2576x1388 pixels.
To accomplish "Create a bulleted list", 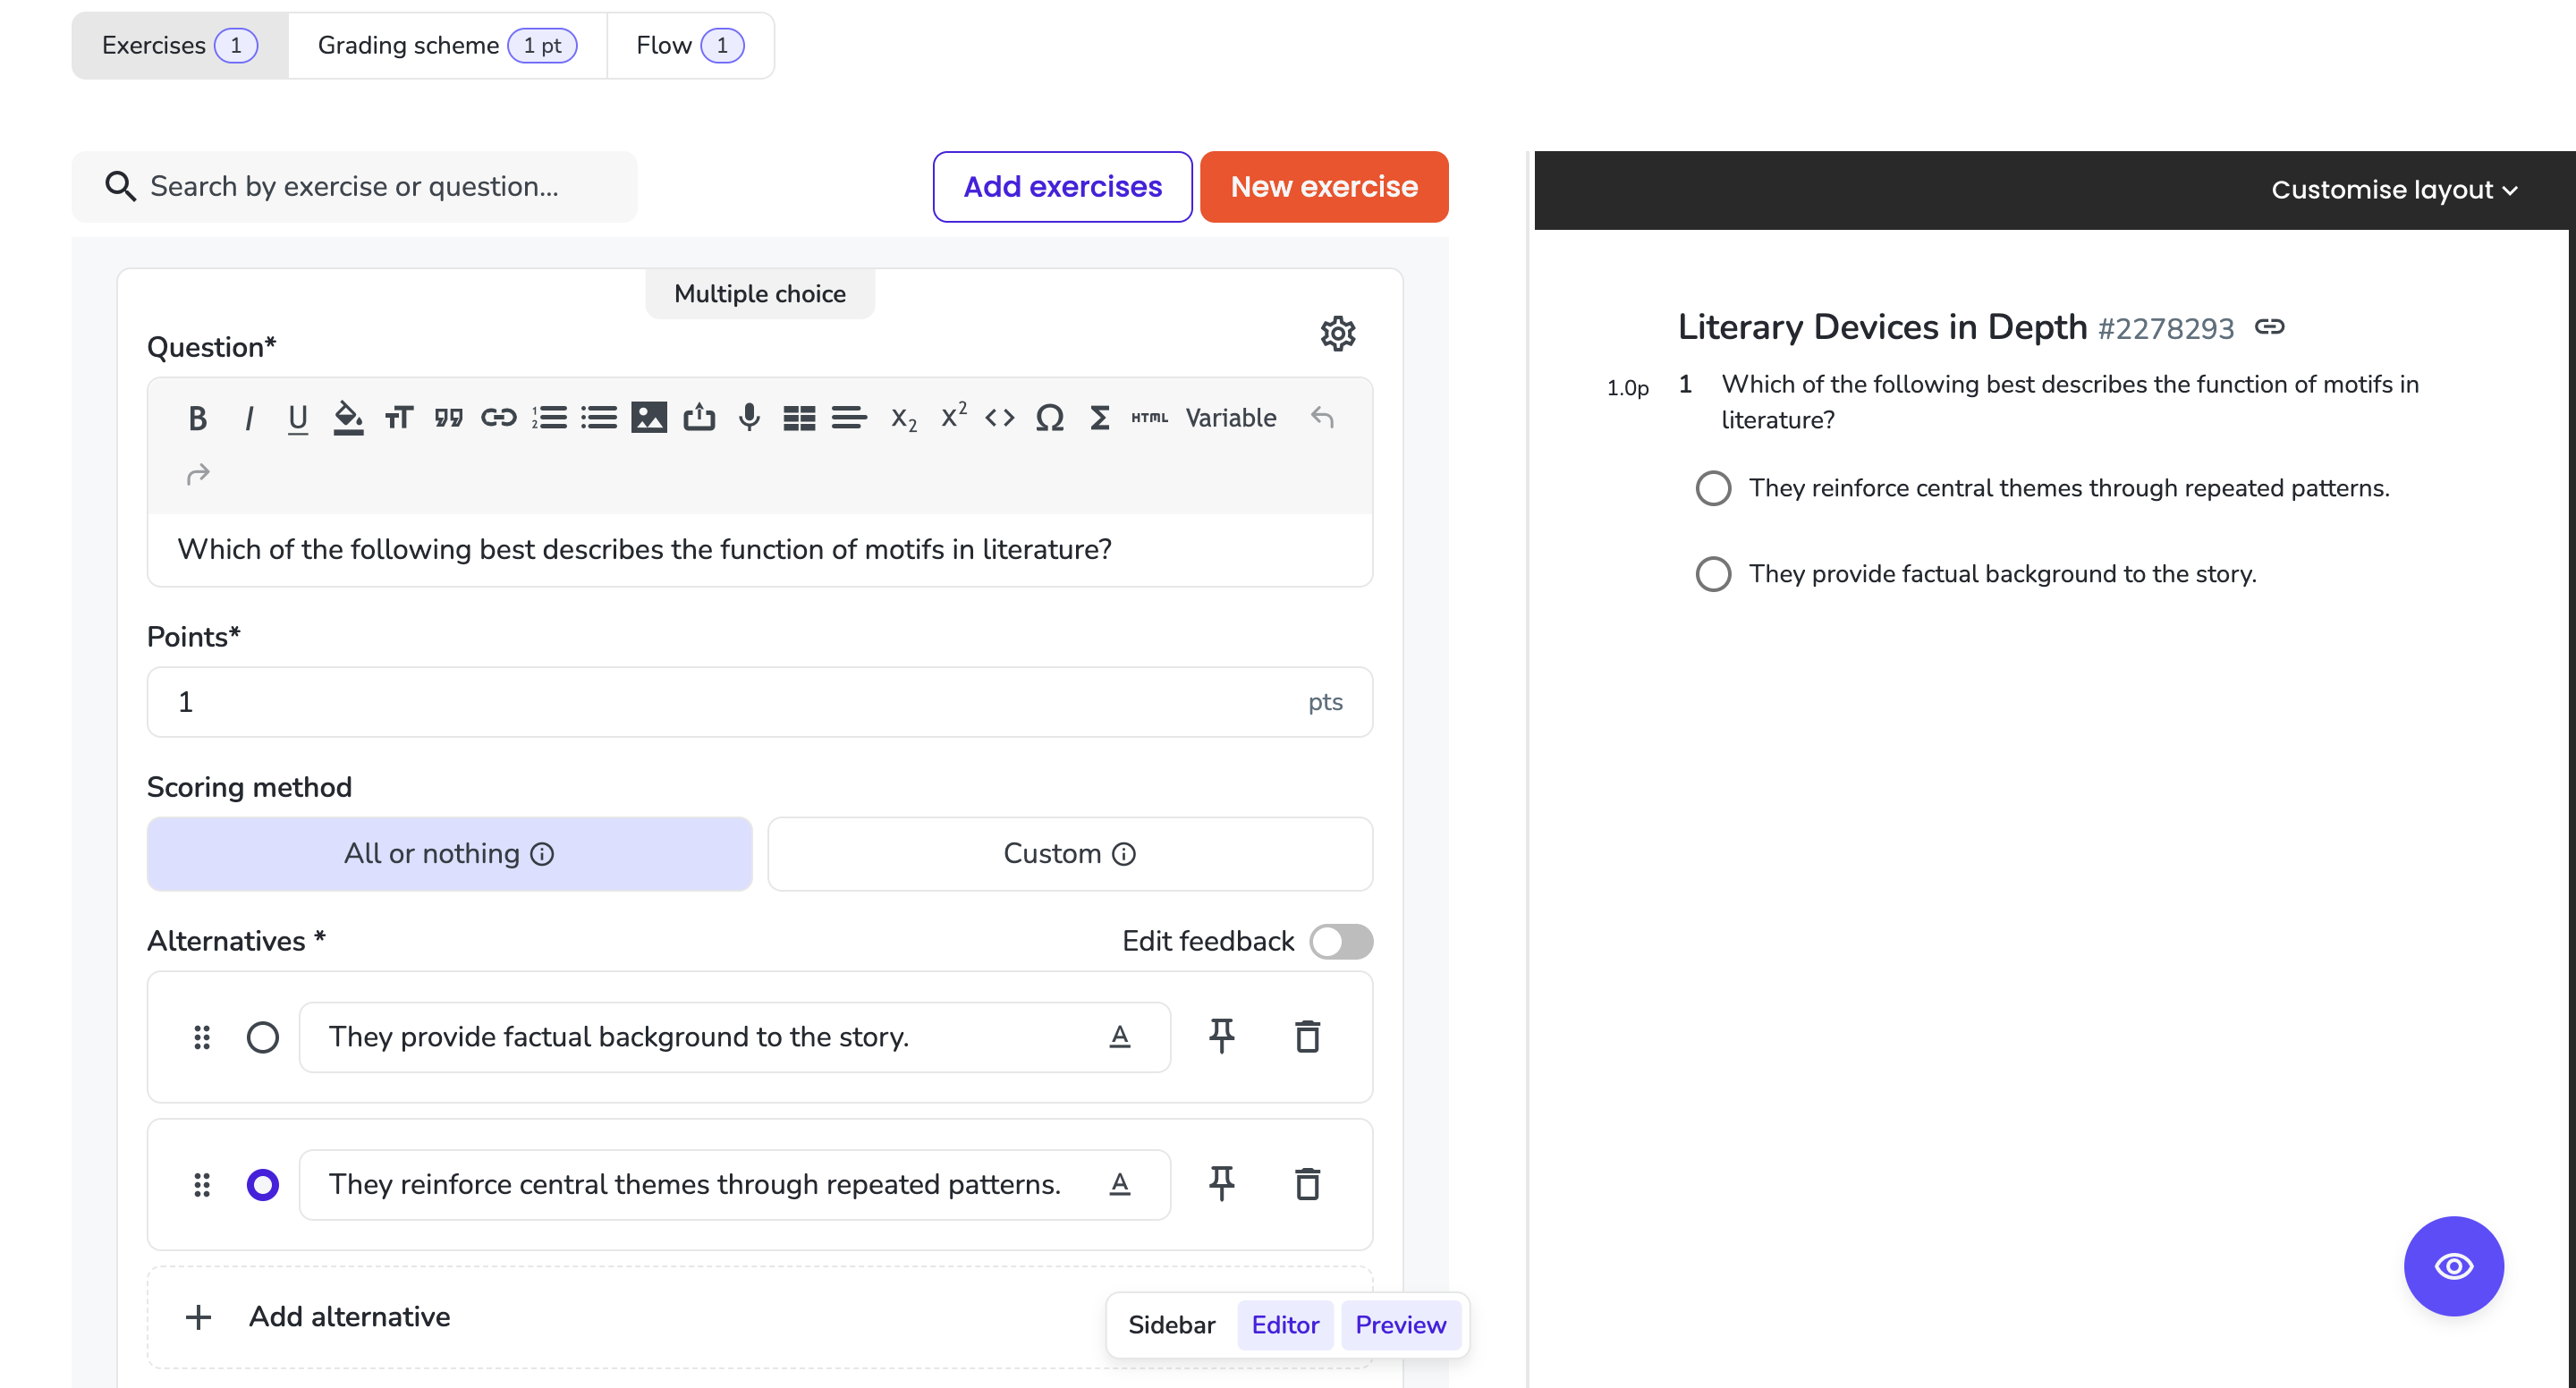I will (x=599, y=418).
